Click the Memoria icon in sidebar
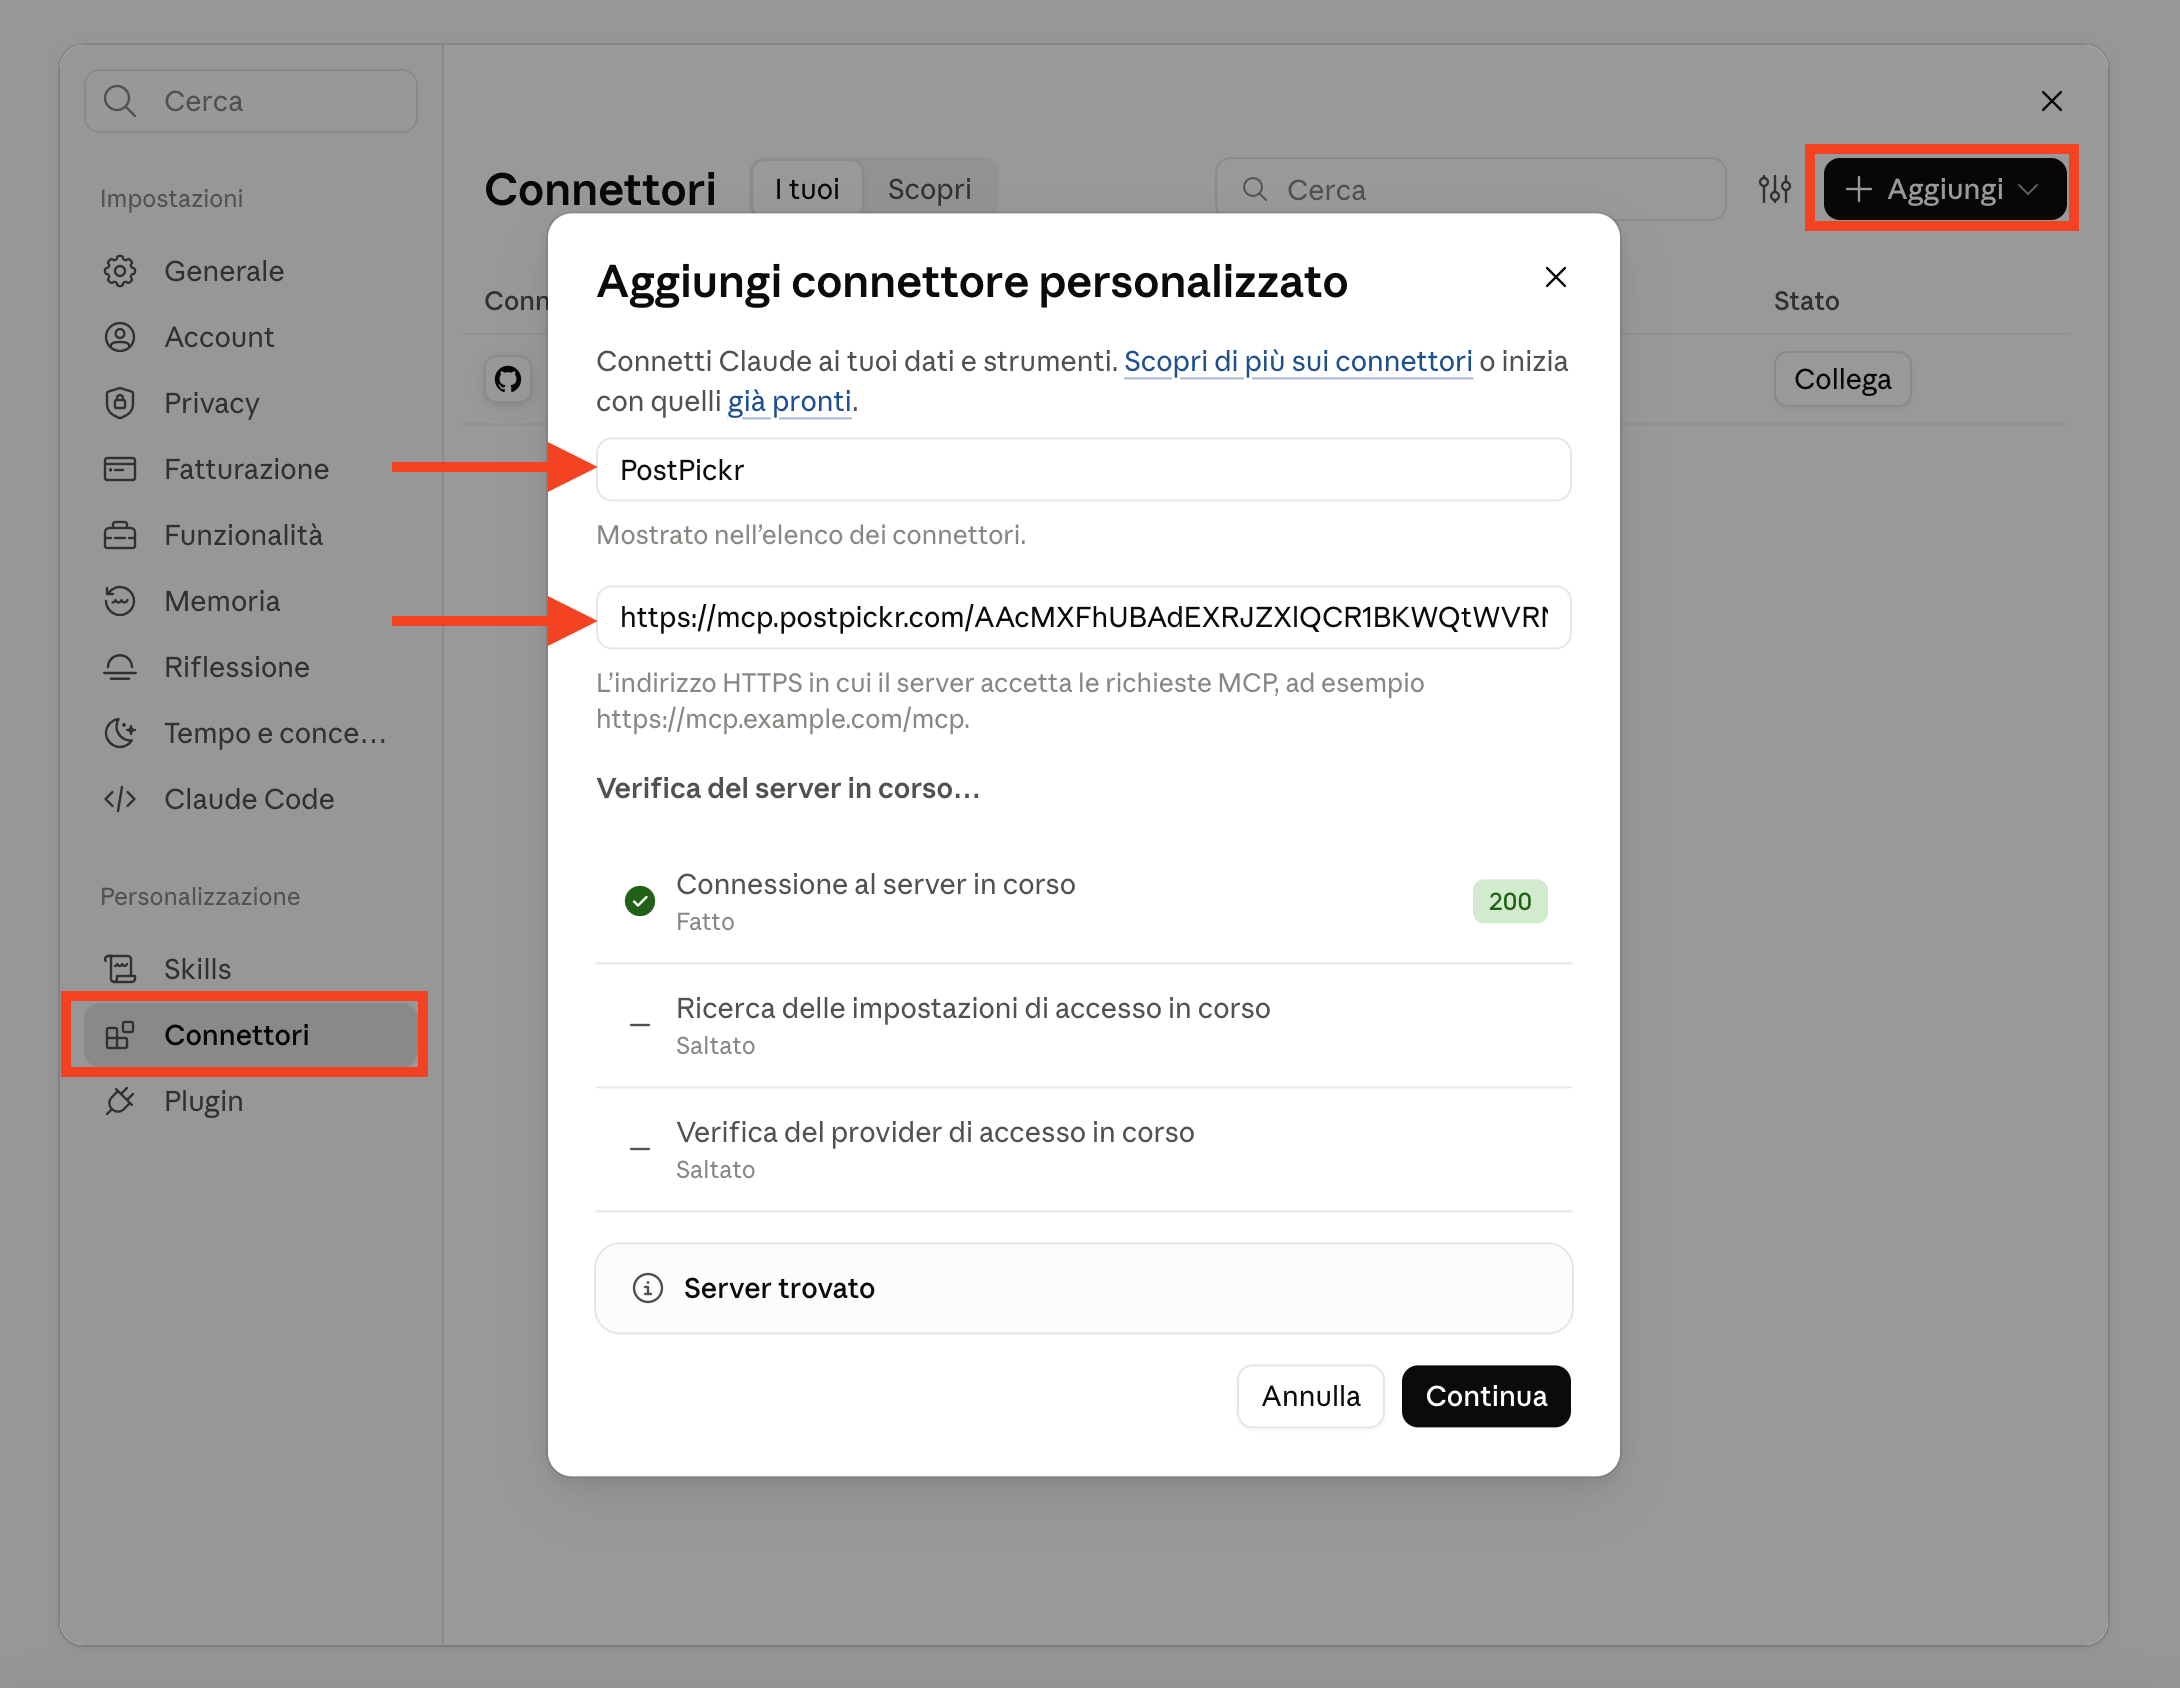Image resolution: width=2180 pixels, height=1688 pixels. pos(120,601)
